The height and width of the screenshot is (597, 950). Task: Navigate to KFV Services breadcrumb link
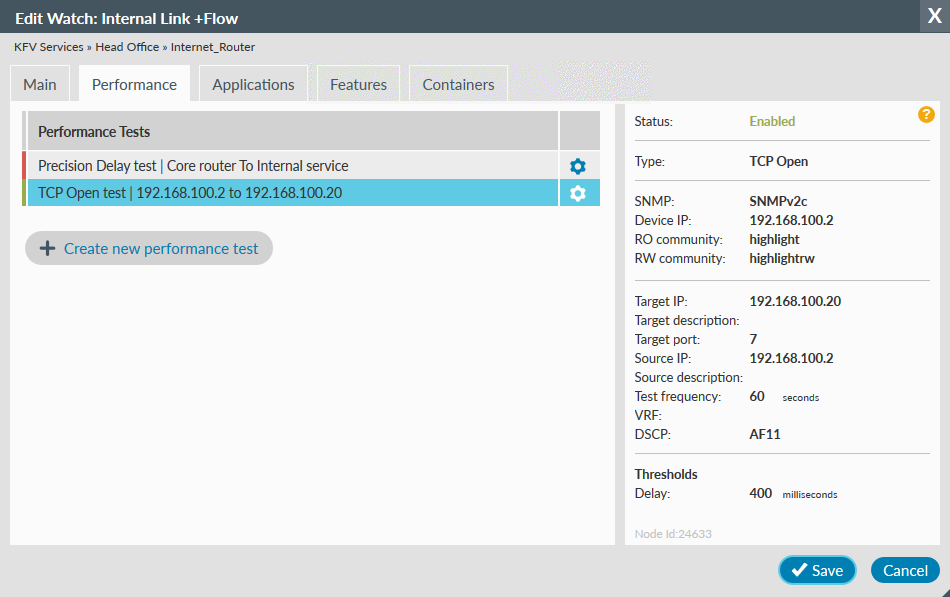pyautogui.click(x=46, y=47)
